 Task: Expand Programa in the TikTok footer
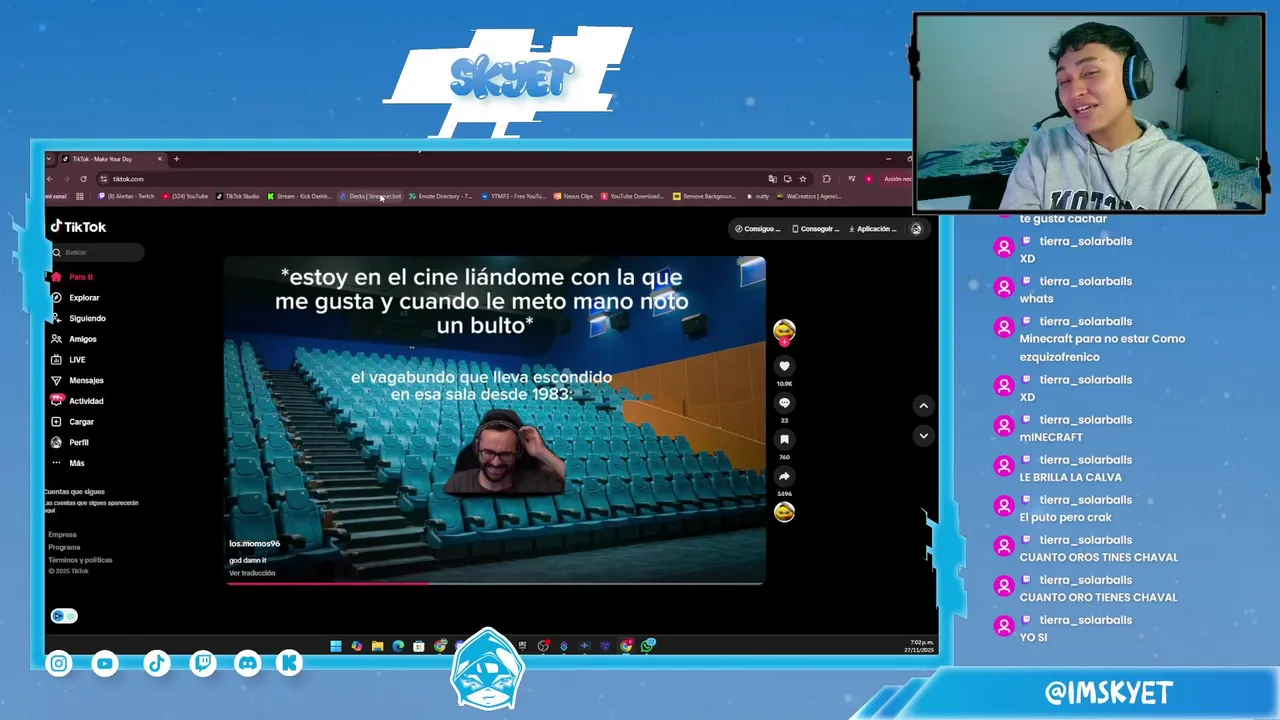click(64, 547)
